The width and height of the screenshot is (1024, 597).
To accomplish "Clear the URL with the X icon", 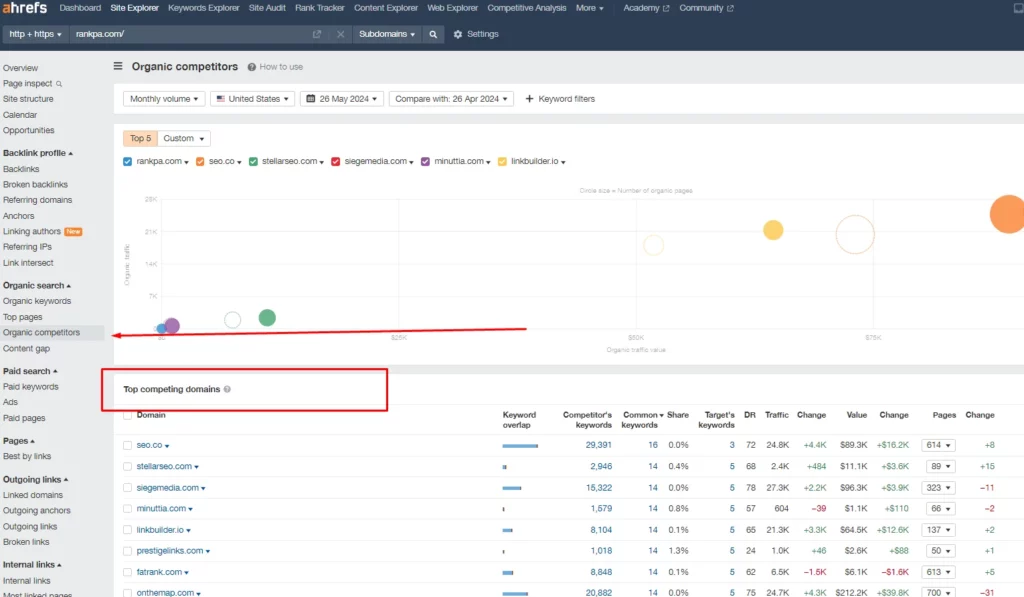I will click(340, 34).
